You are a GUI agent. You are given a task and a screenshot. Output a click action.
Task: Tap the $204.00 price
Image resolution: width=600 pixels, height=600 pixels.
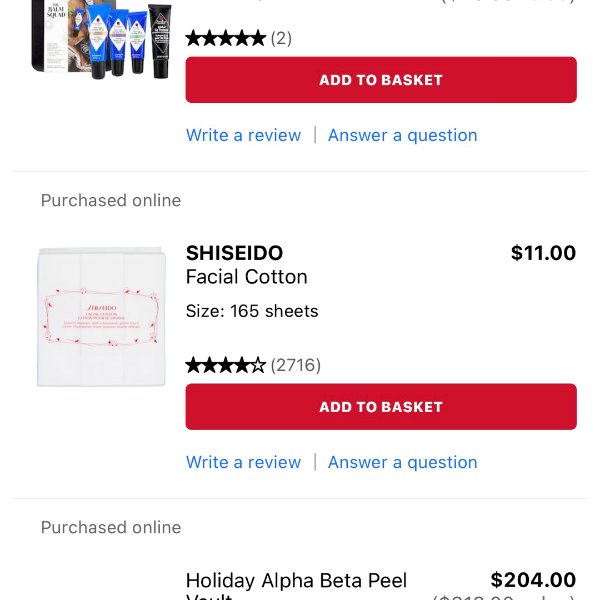pos(533,580)
